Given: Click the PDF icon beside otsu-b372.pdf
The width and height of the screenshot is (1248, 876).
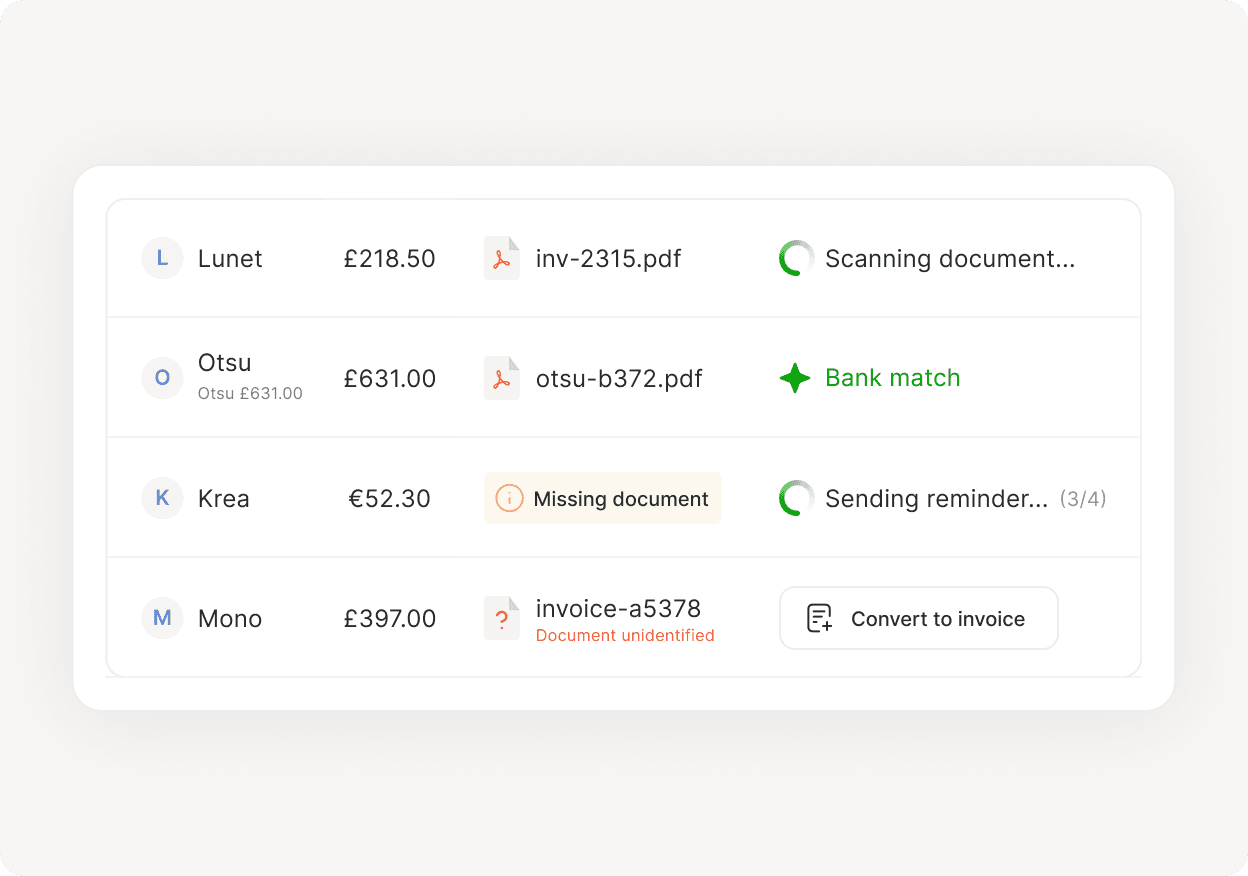Looking at the screenshot, I should coord(502,378).
